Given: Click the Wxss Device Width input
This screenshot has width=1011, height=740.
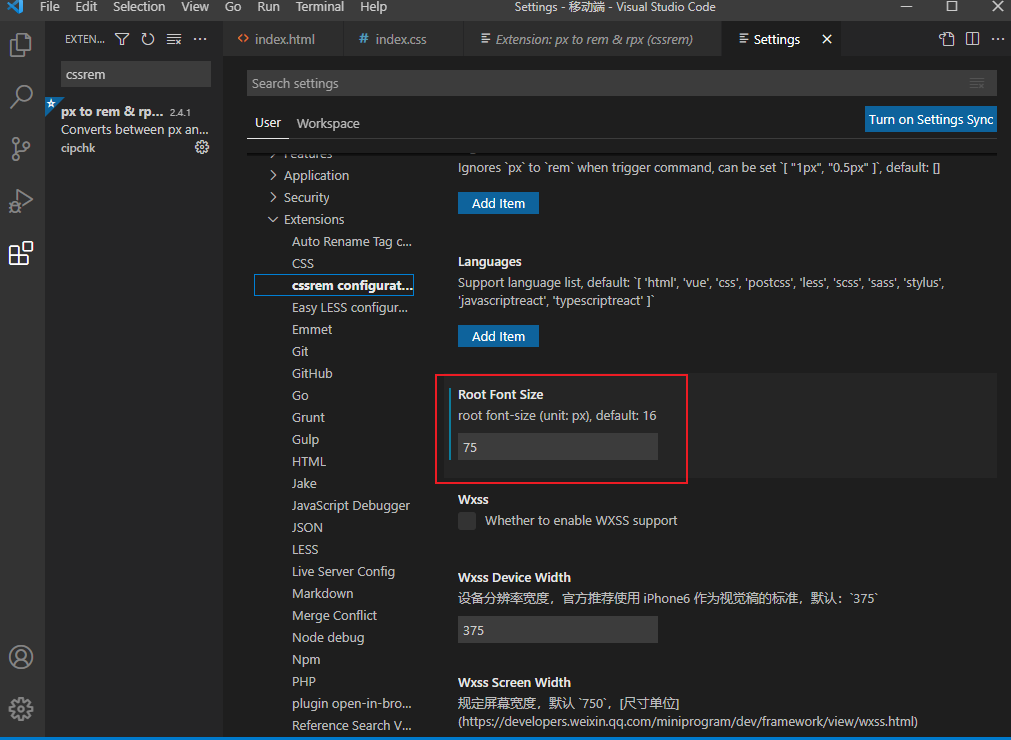Looking at the screenshot, I should click(x=558, y=630).
